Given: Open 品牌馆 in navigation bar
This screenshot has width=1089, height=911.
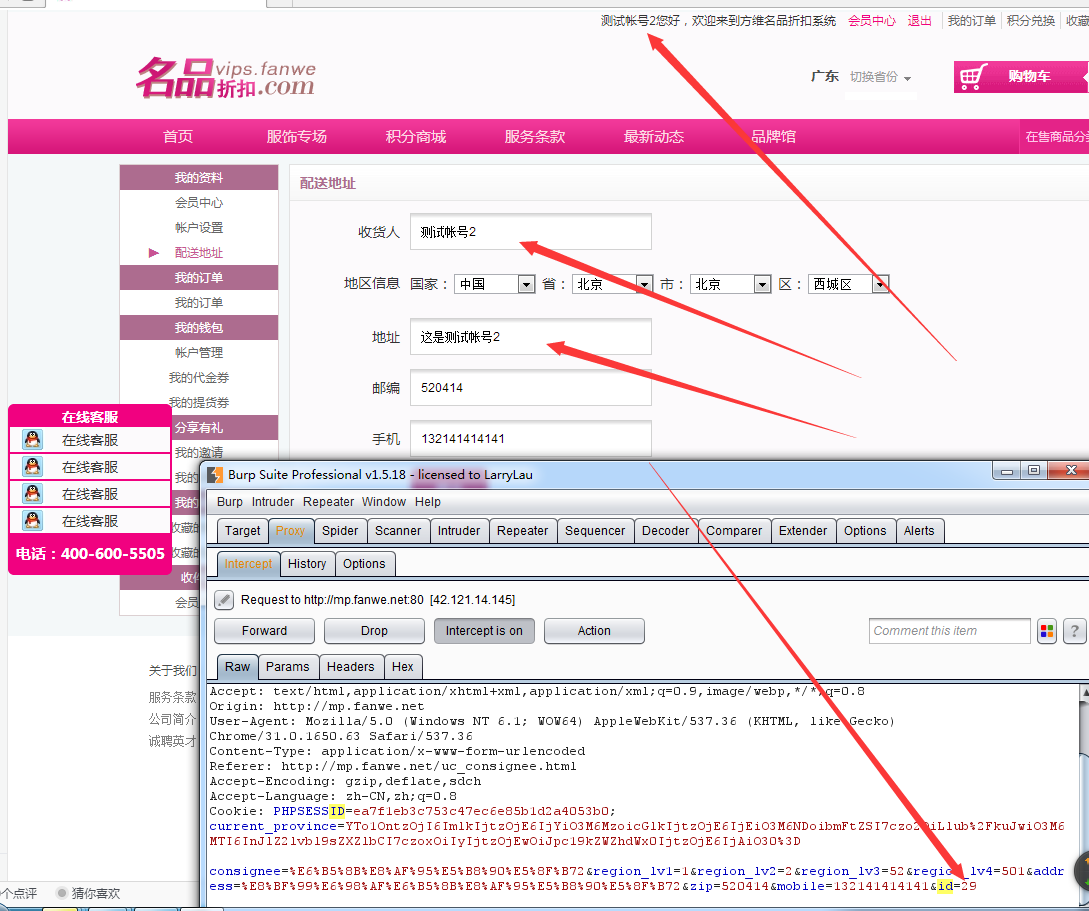Looking at the screenshot, I should (x=774, y=137).
